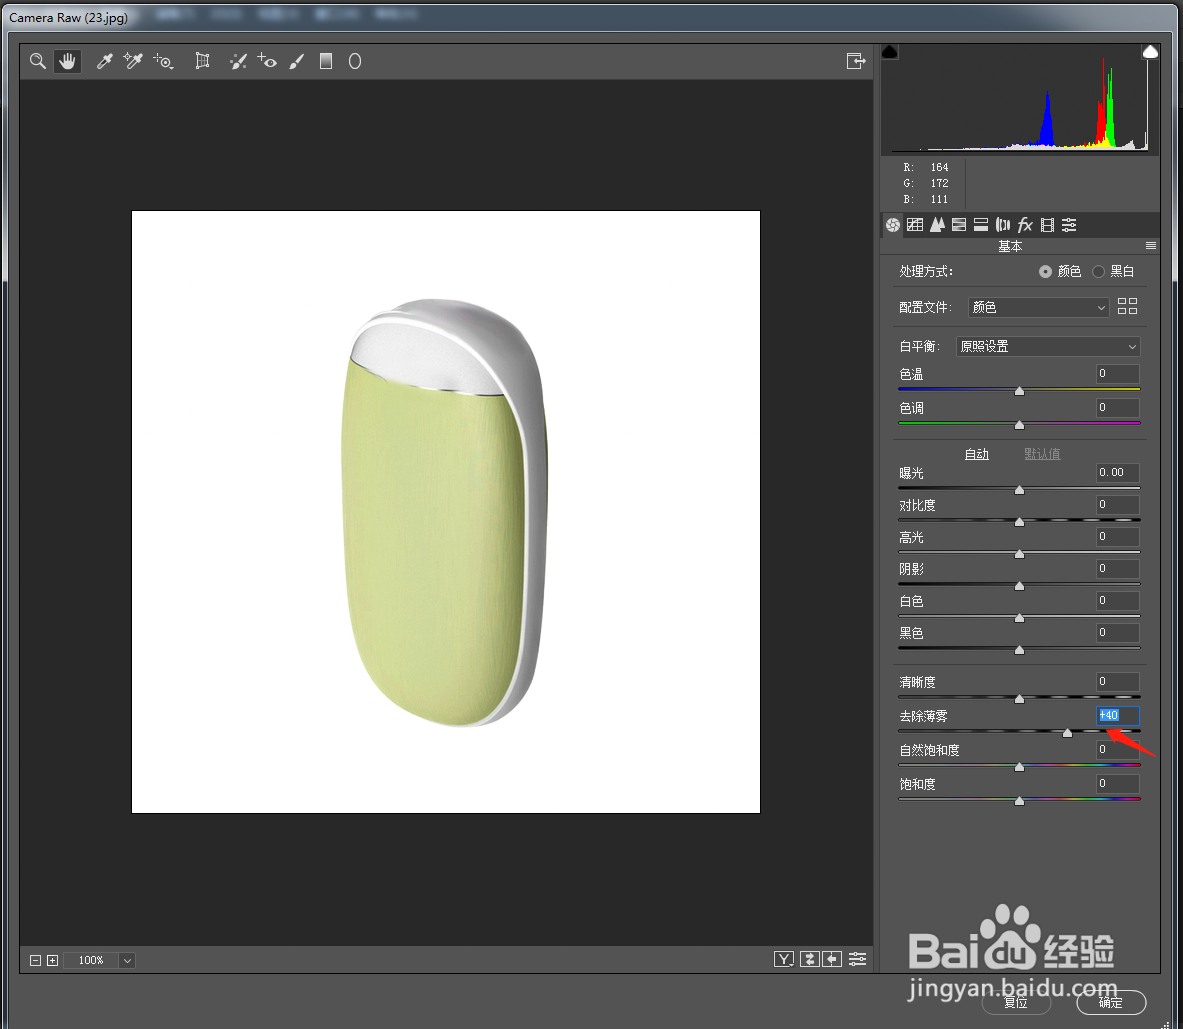
Task: Select the Adjustment Brush tool
Action: coord(297,61)
